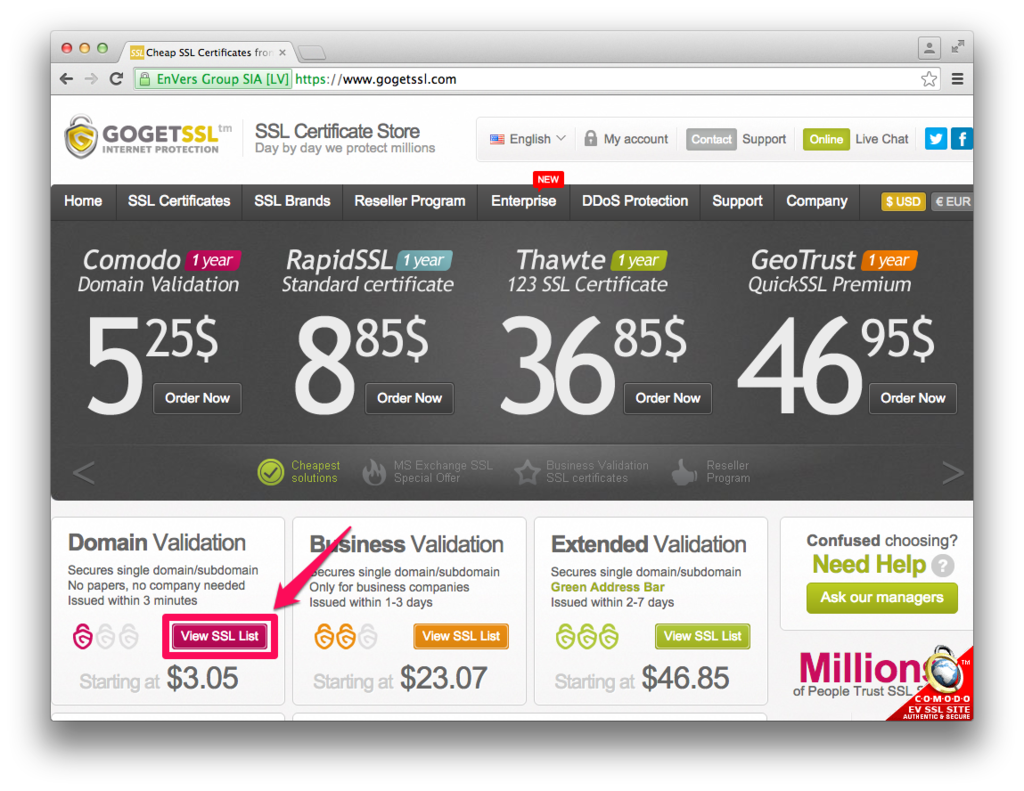1024x791 pixels.
Task: Open the Facebook social icon
Action: (961, 138)
